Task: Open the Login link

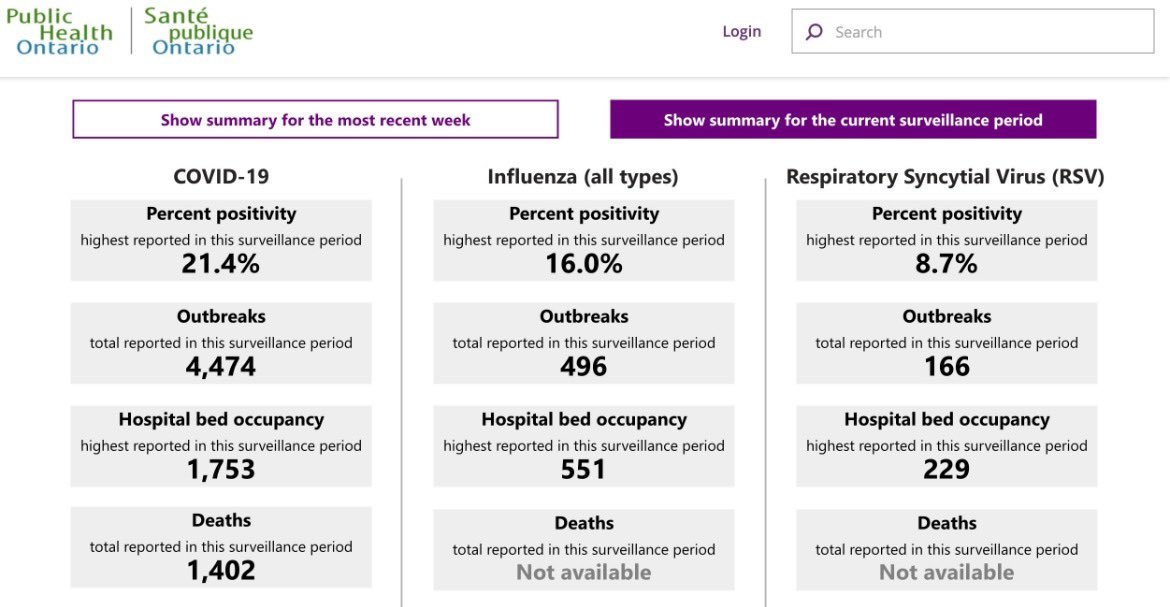Action: (742, 31)
